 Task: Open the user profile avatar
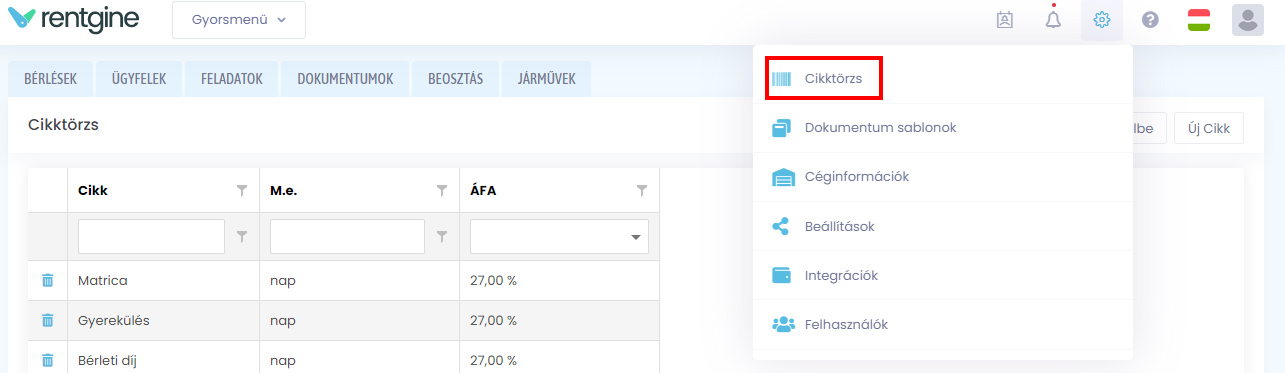point(1248,19)
